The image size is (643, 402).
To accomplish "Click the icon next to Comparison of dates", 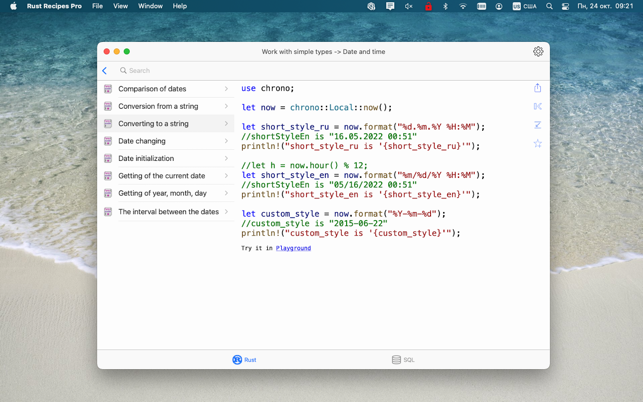I will coord(108,89).
